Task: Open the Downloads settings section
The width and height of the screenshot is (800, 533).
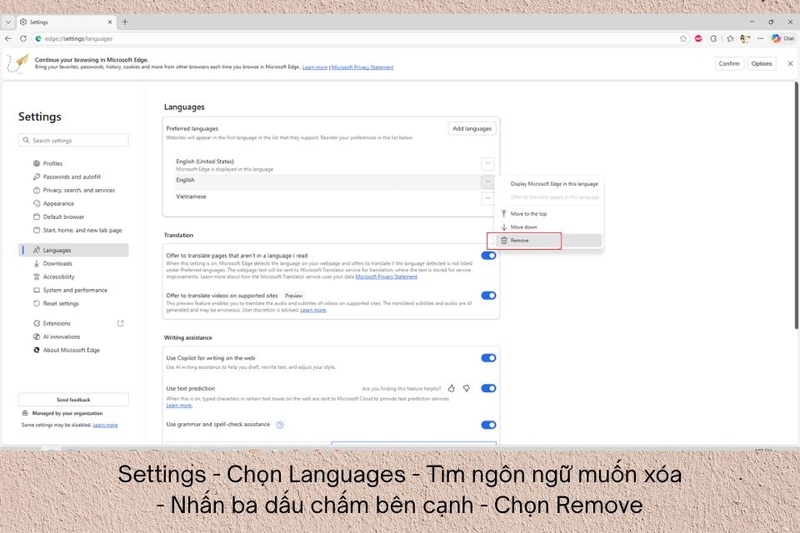Action: click(x=53, y=263)
